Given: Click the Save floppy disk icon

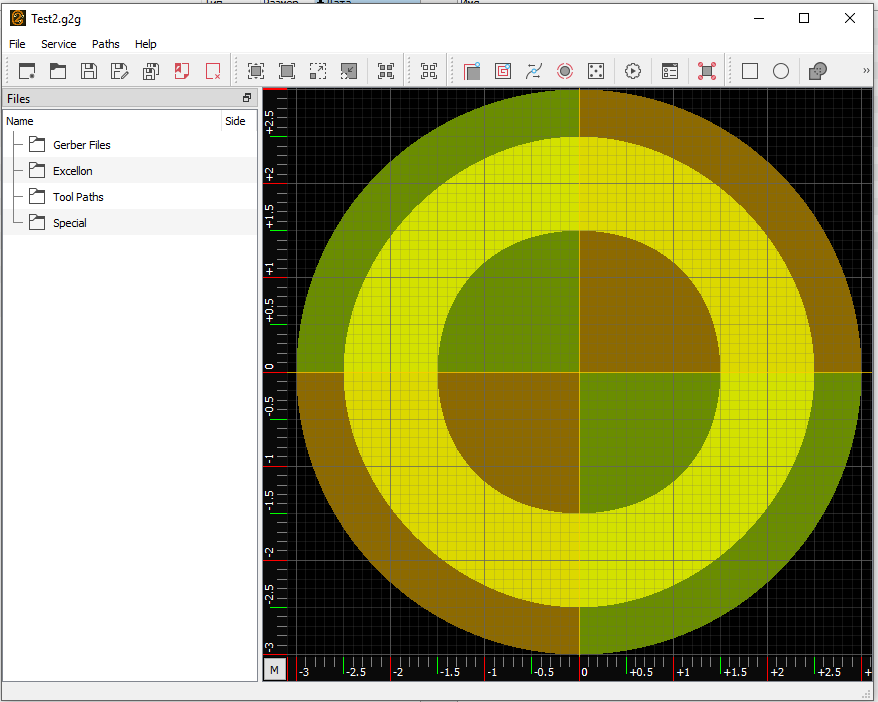Looking at the screenshot, I should click(x=89, y=71).
